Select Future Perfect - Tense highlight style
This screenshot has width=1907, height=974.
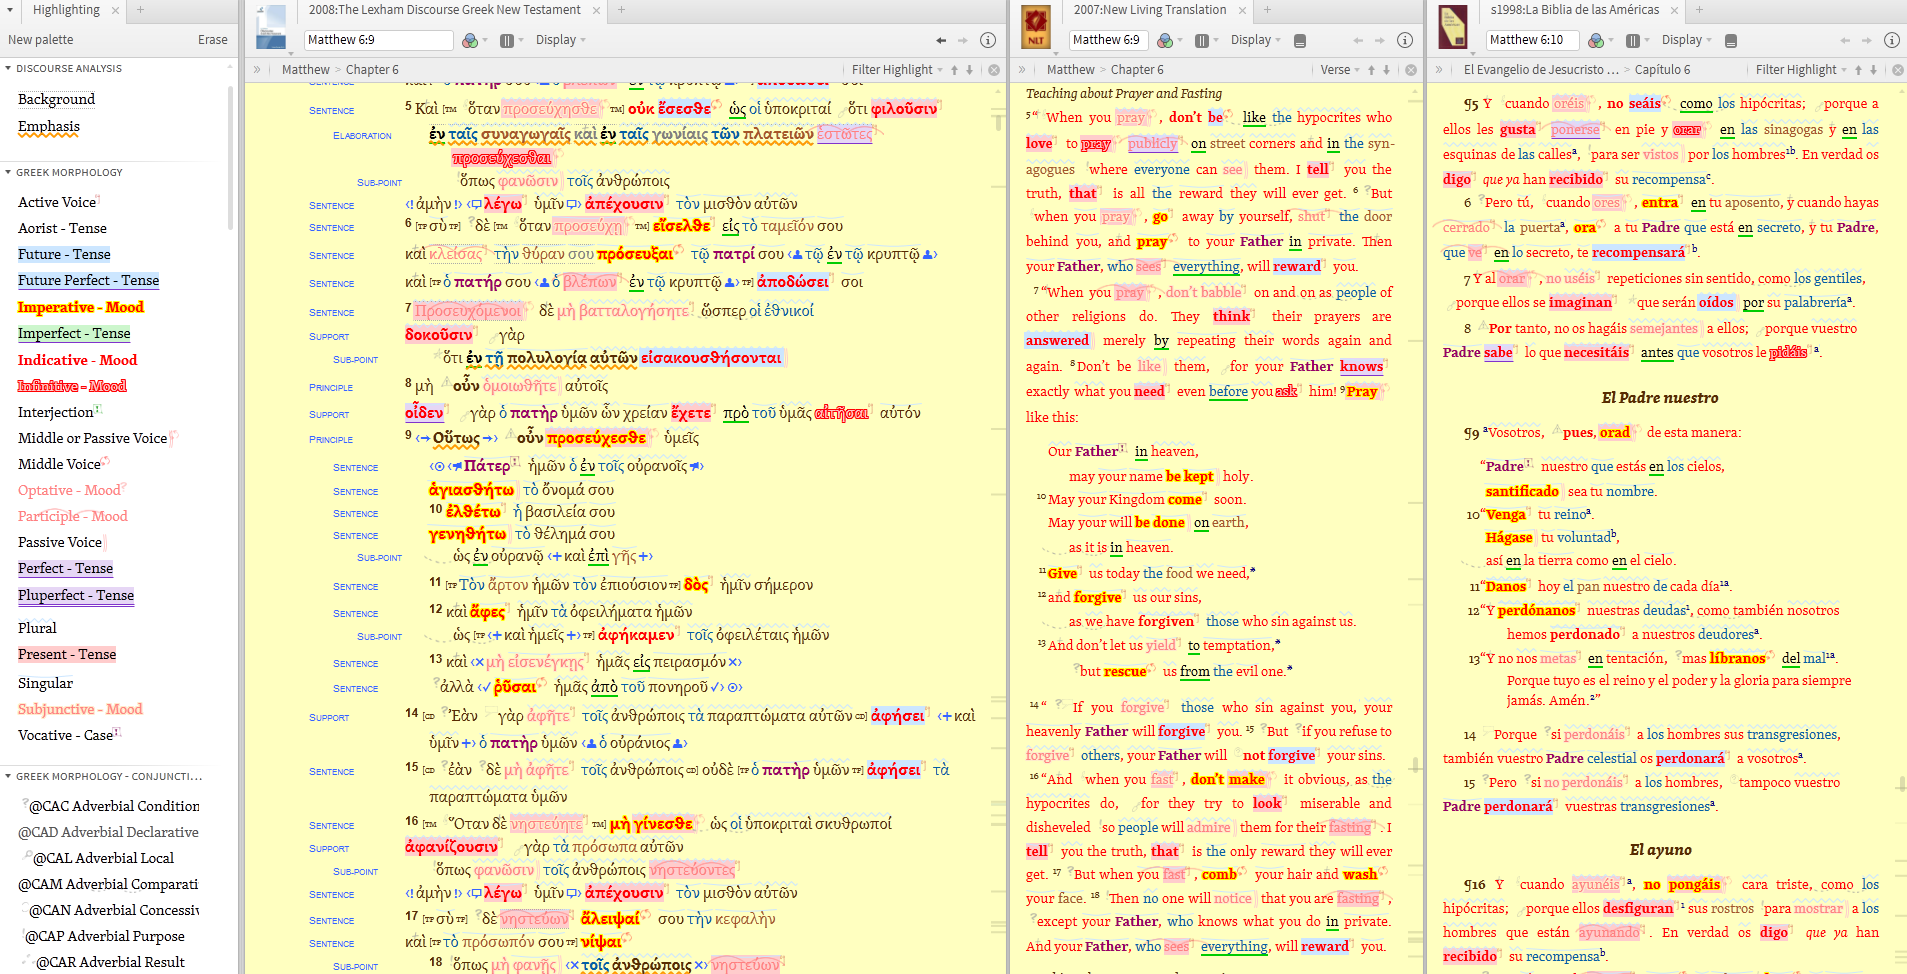pos(88,280)
